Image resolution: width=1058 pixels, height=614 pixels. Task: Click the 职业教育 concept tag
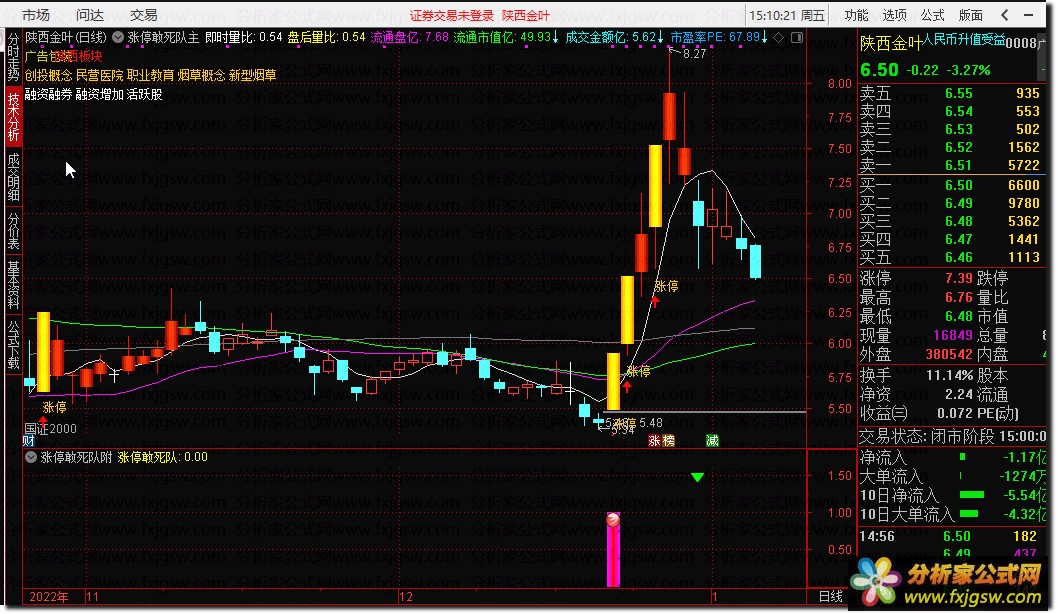tap(150, 76)
